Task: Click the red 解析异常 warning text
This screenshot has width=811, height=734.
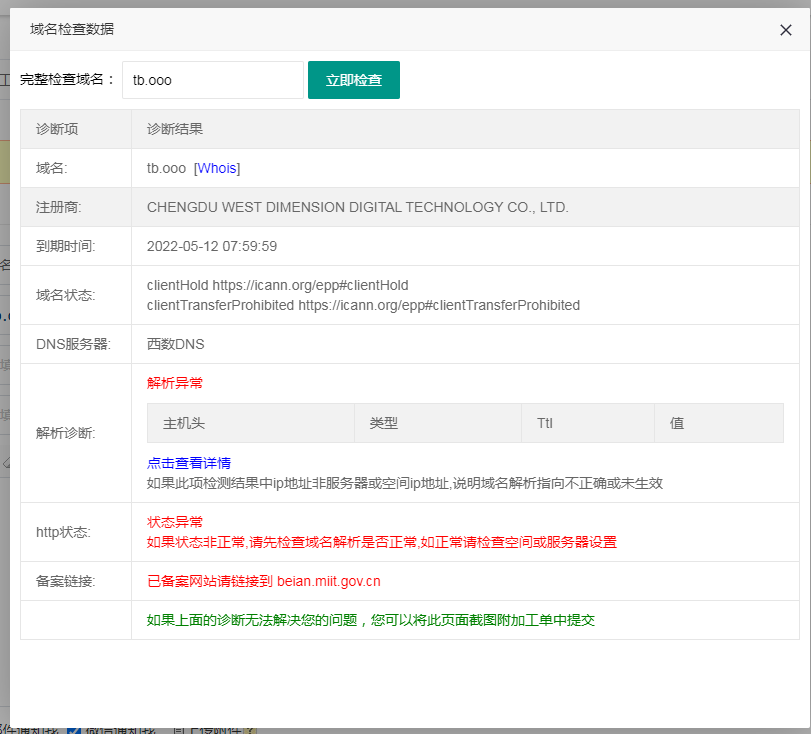Action: point(175,383)
